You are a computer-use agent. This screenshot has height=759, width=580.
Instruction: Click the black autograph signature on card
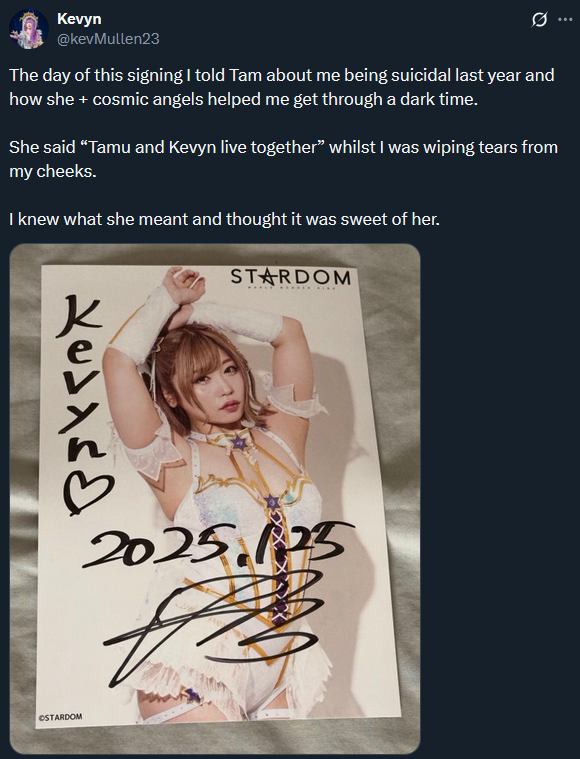[x=215, y=624]
